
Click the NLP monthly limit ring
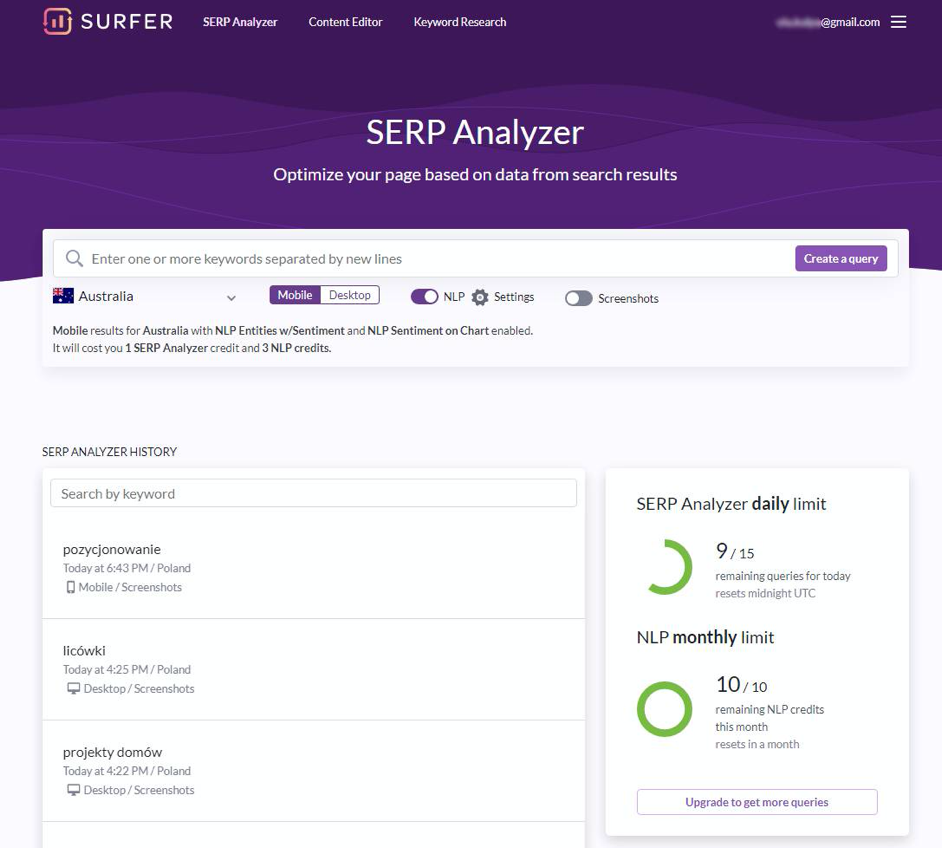tap(664, 709)
